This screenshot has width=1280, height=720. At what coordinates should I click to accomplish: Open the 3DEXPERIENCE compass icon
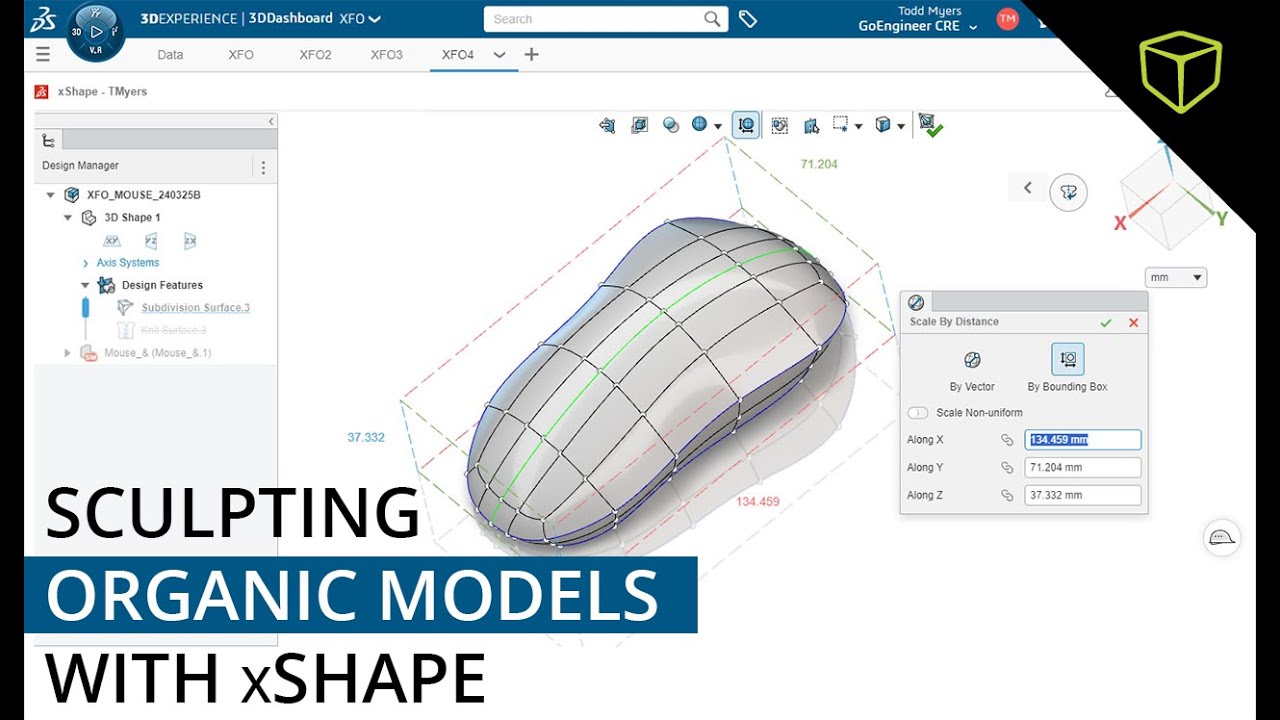coord(95,31)
